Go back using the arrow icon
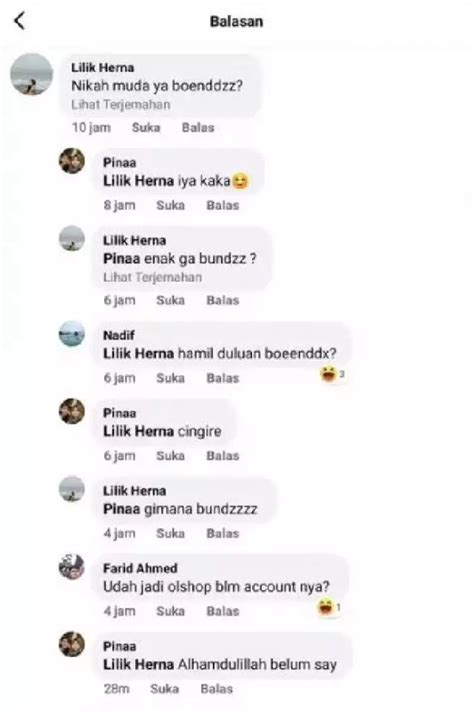474x714 pixels. [x=20, y=21]
